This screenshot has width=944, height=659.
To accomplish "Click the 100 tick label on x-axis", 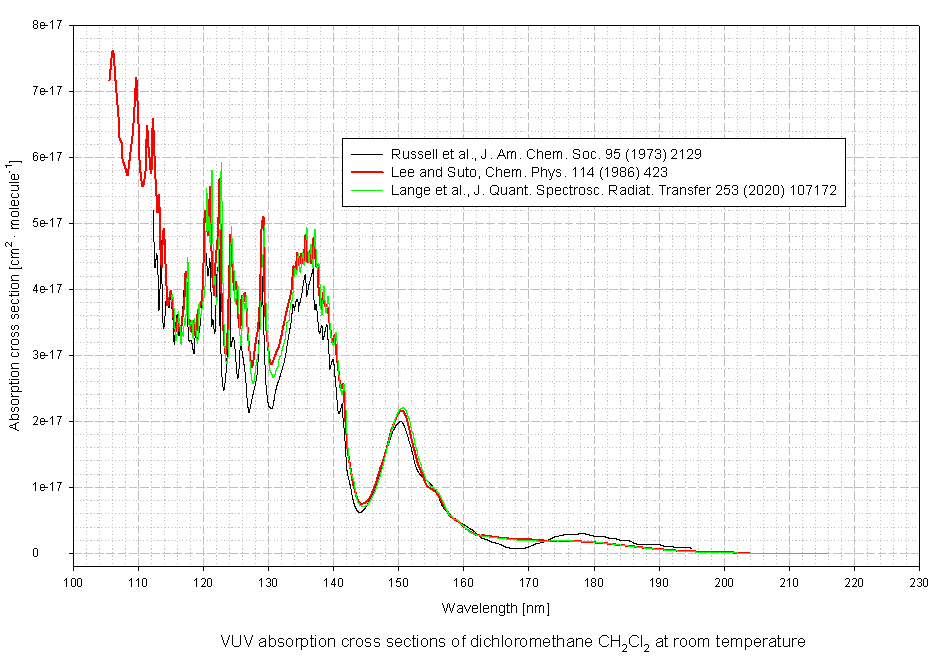I will coord(73,580).
